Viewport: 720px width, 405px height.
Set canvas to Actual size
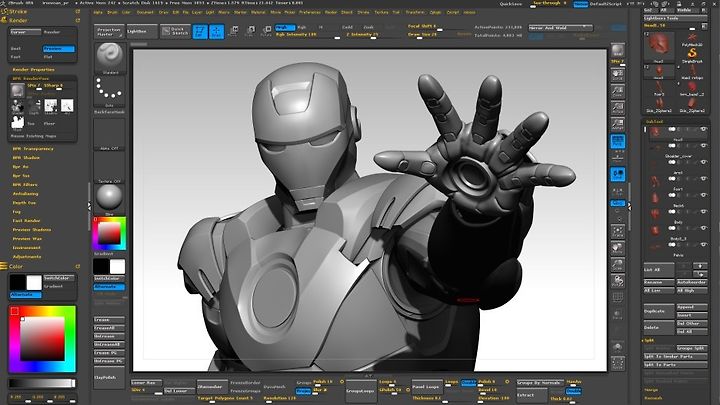618,107
